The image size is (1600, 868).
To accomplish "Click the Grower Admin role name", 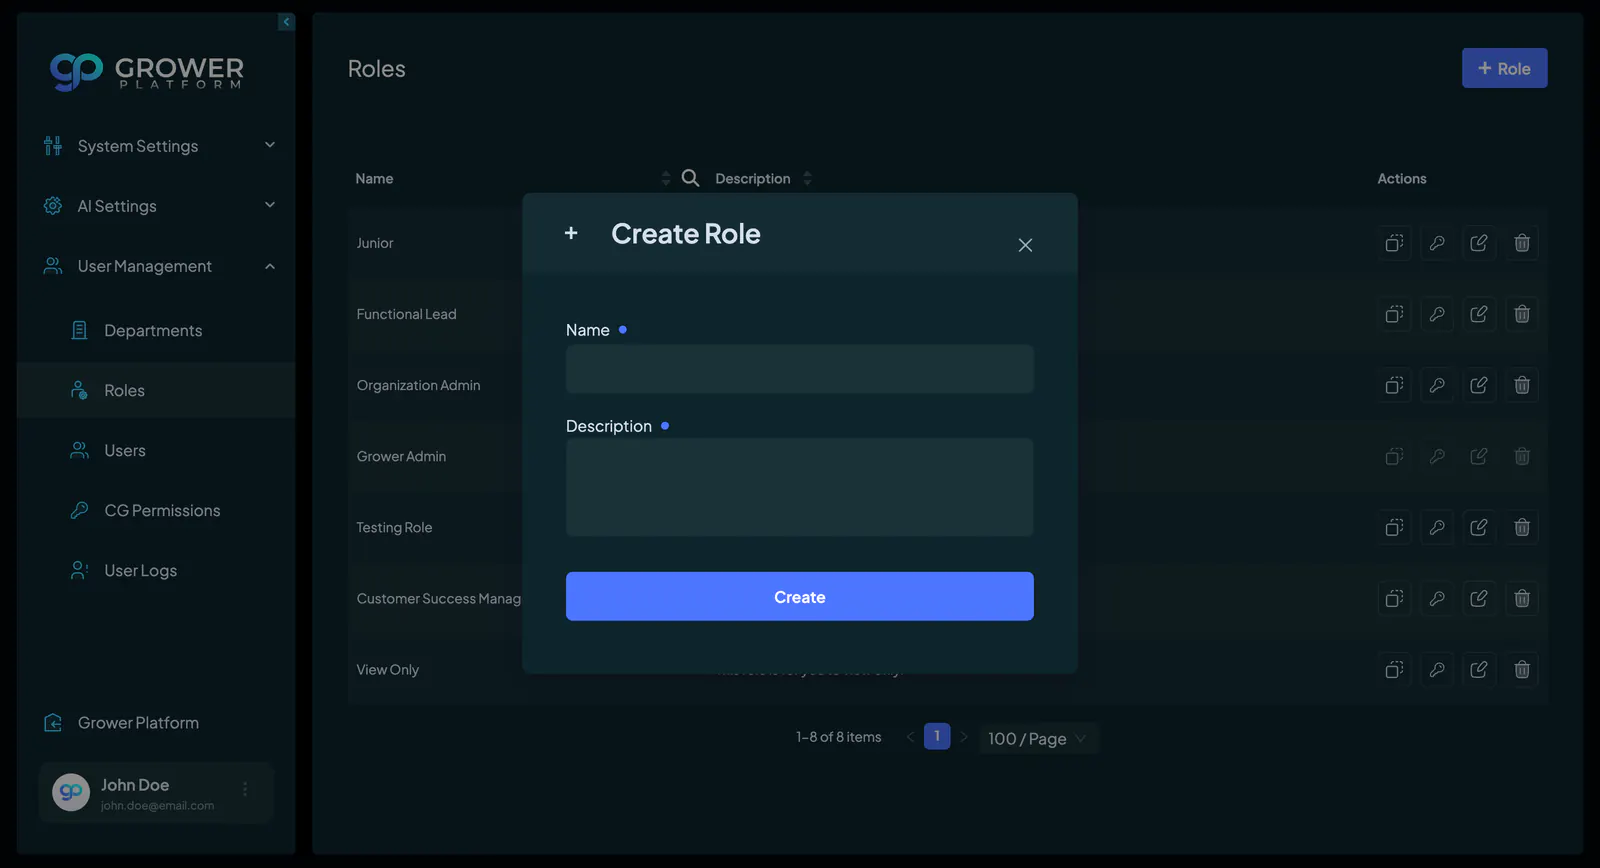I will [x=401, y=456].
